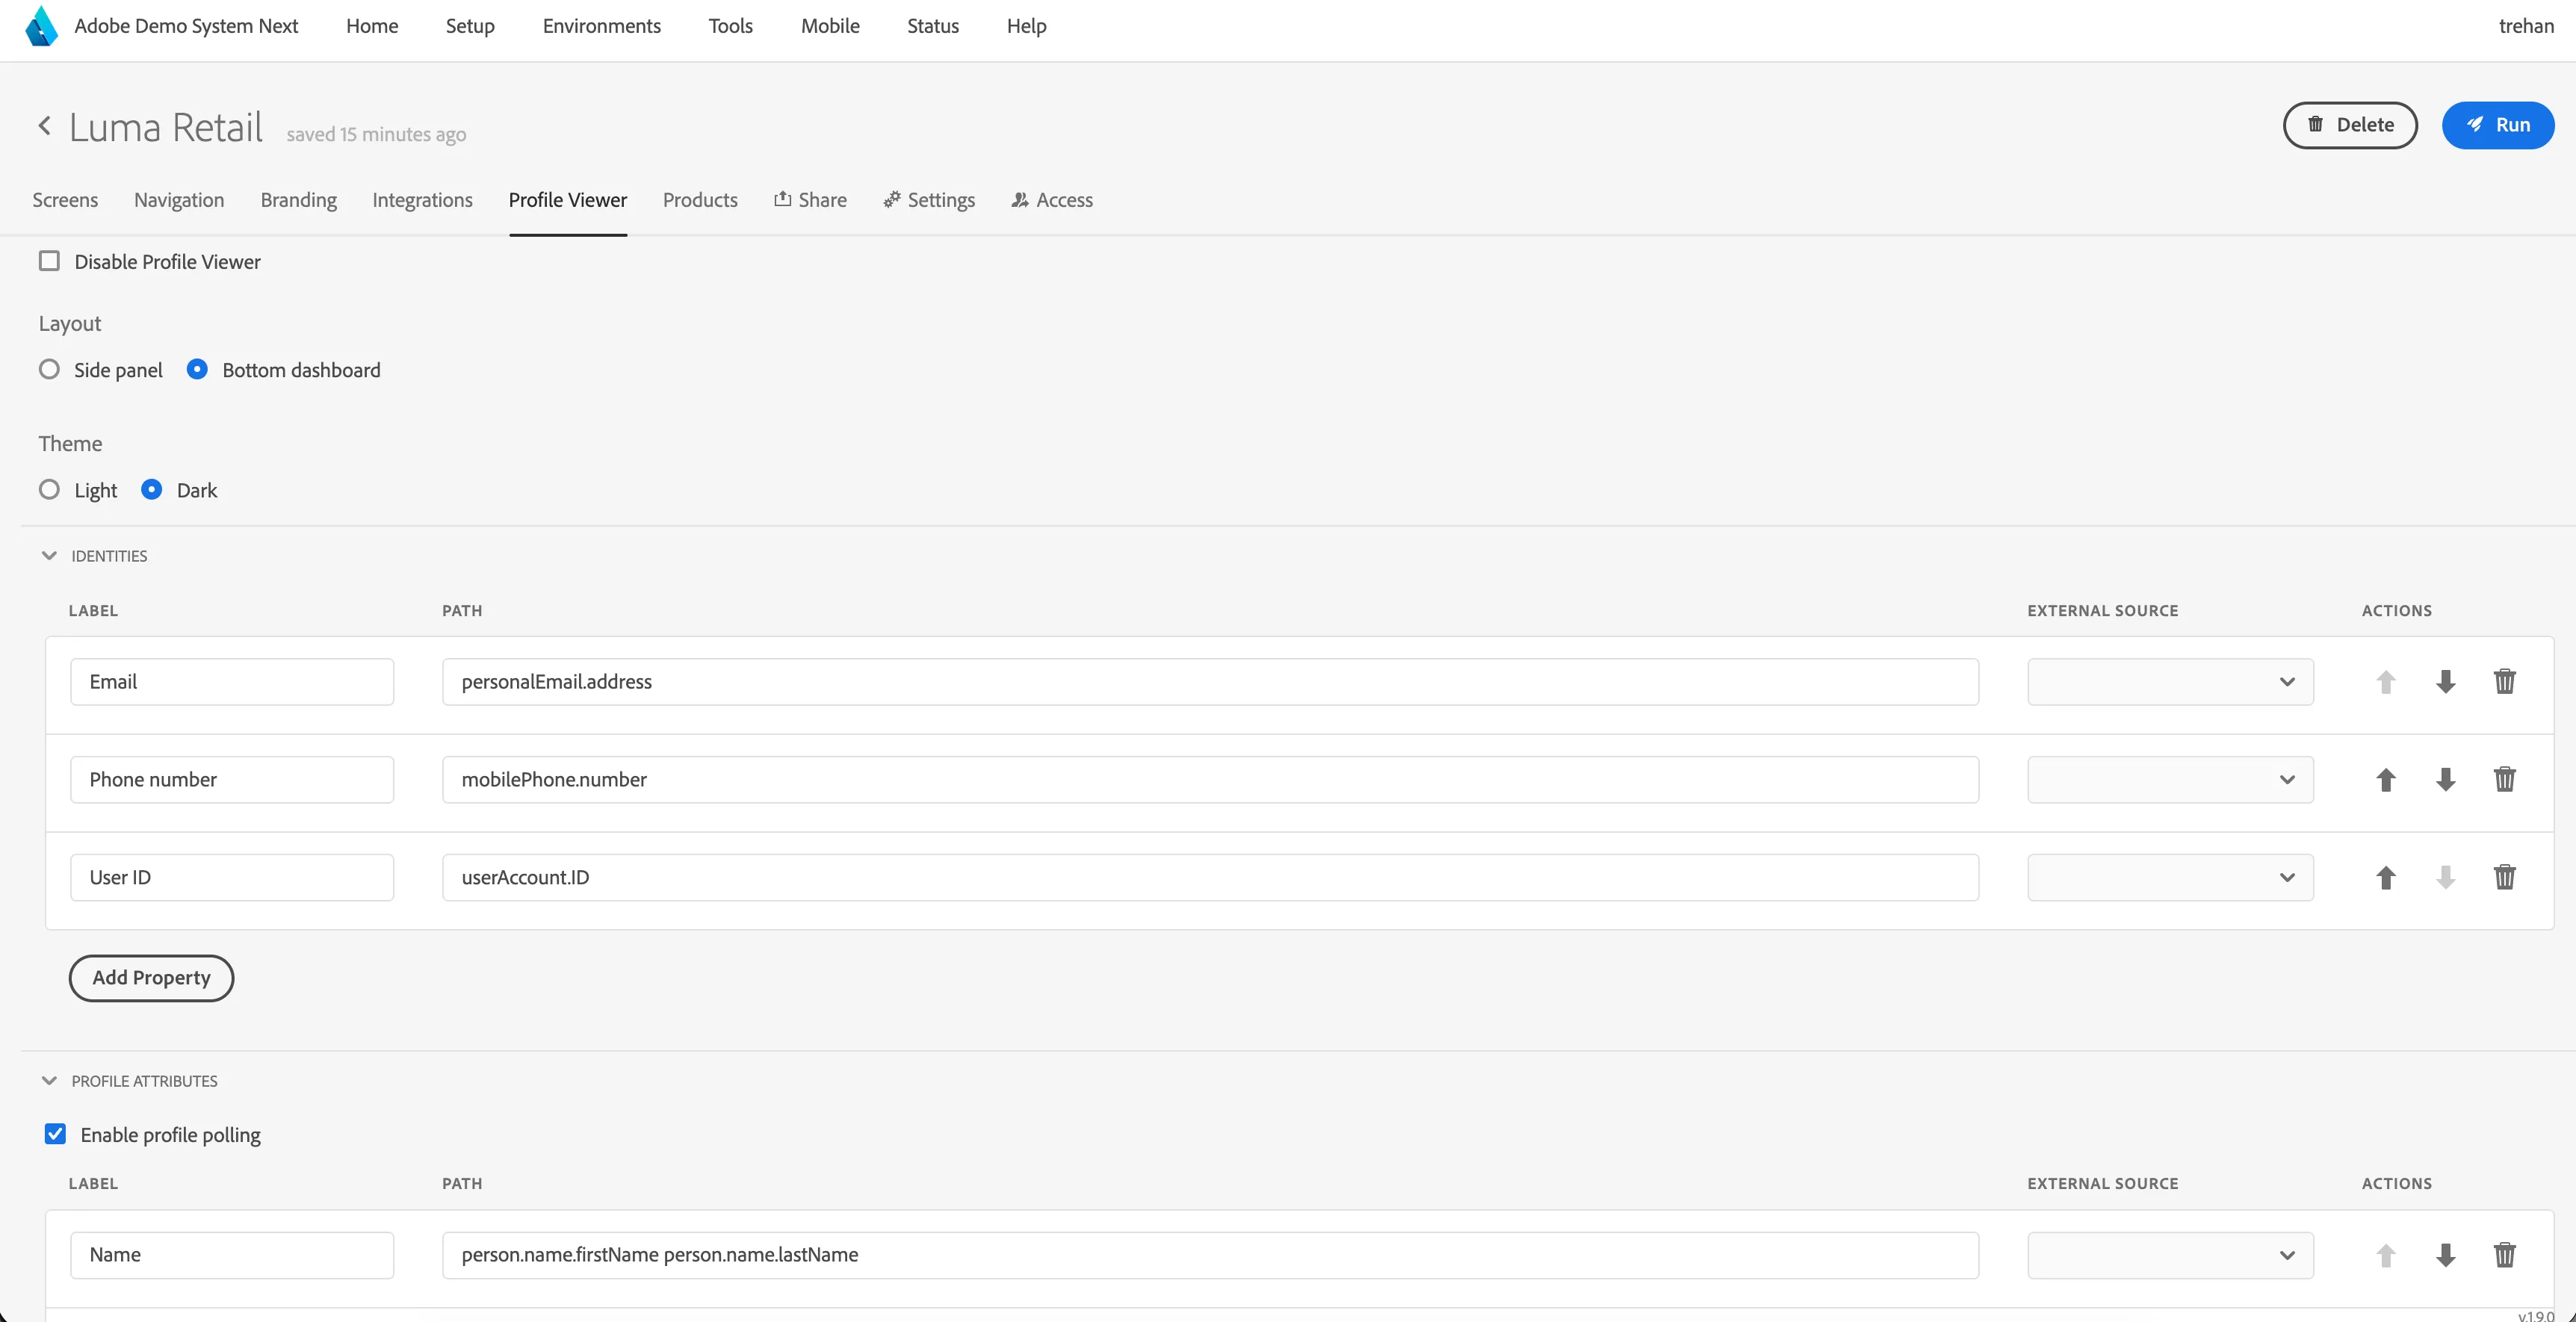The height and width of the screenshot is (1322, 2576).
Task: Open the trehan user account
Action: [2526, 26]
